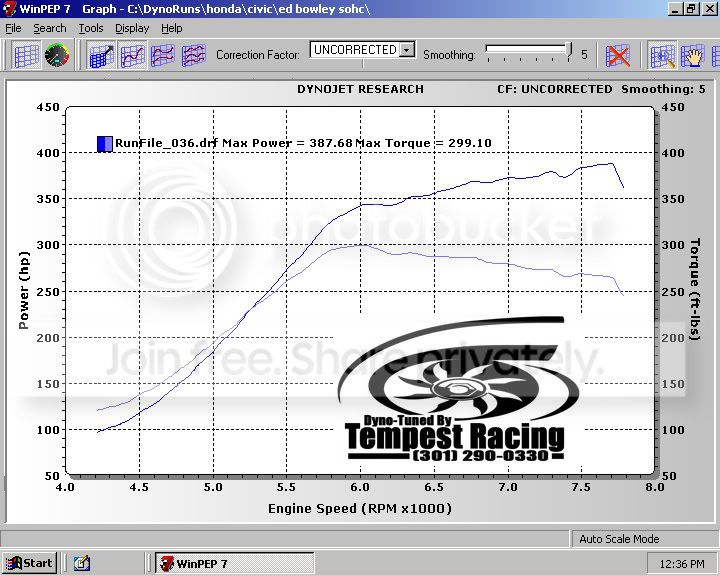Open the Windows Start button
The width and height of the screenshot is (720, 576).
(30, 563)
